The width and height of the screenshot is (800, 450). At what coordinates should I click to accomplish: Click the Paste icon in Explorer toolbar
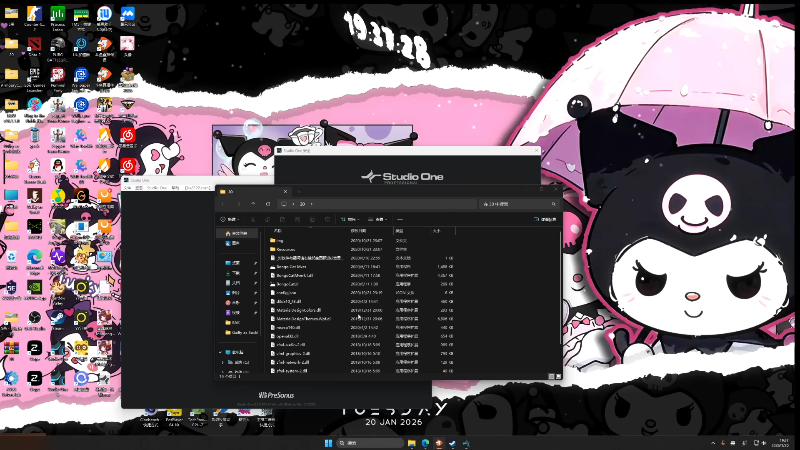282,219
